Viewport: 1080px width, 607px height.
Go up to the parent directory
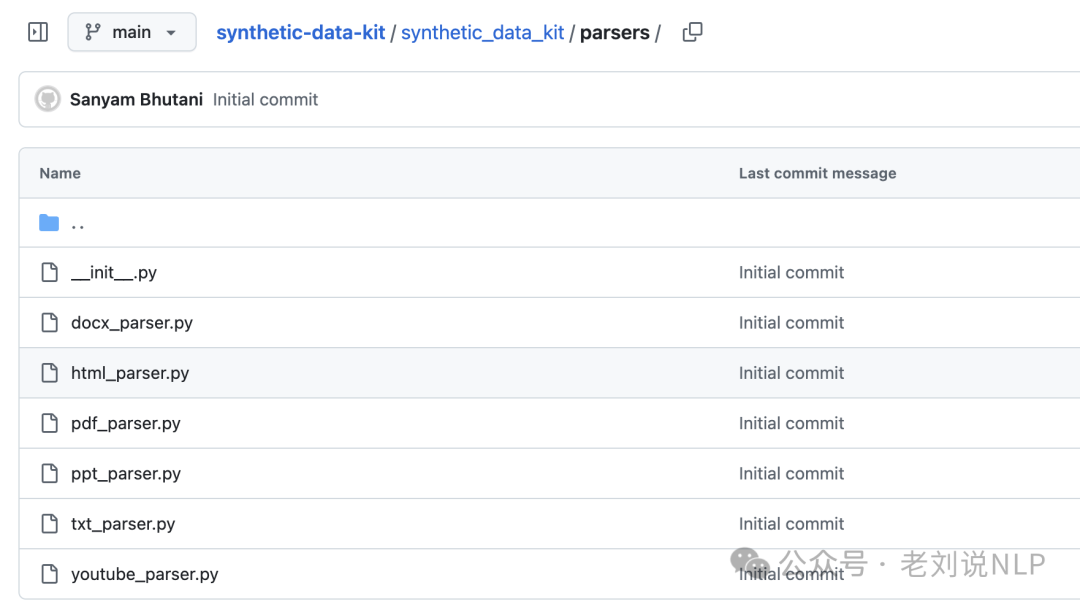(78, 223)
